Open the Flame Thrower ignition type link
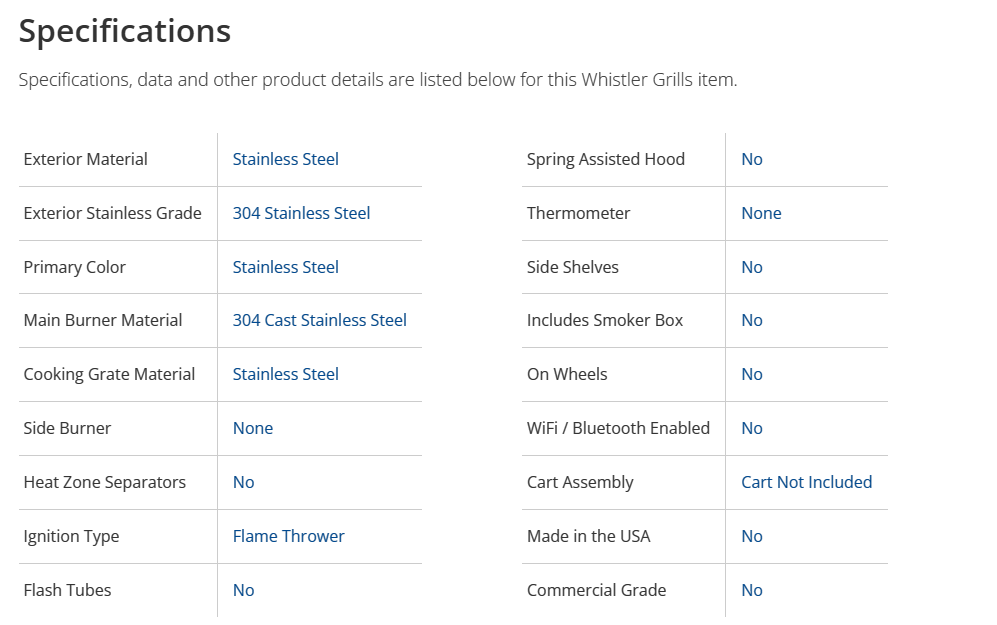The width and height of the screenshot is (997, 625). [x=288, y=536]
